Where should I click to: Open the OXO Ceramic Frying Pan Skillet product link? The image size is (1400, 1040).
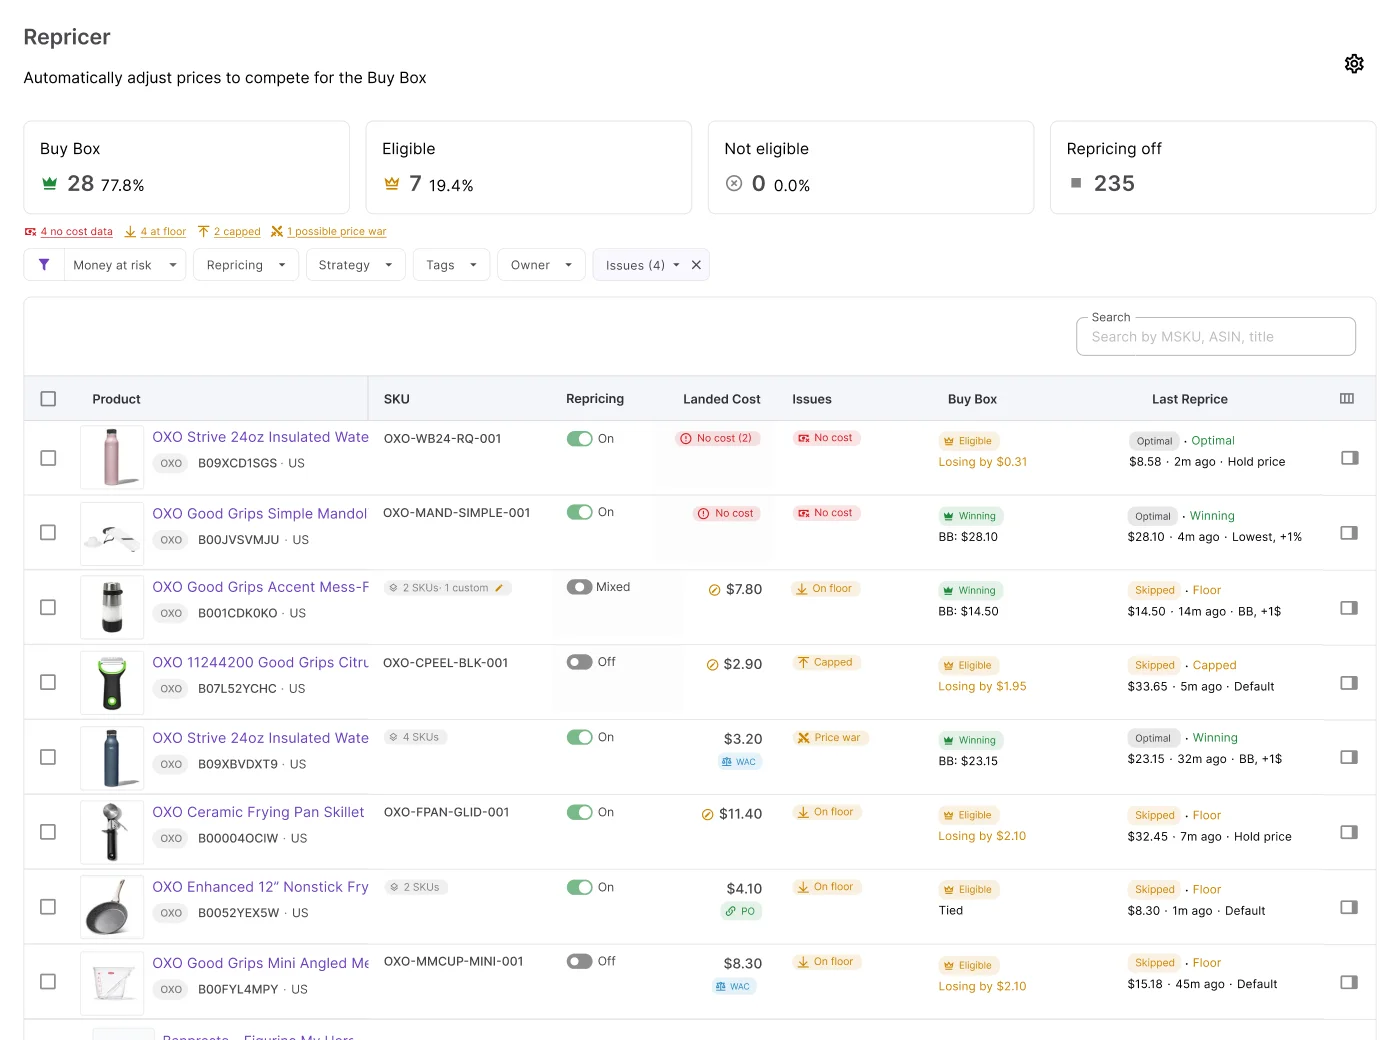click(258, 812)
